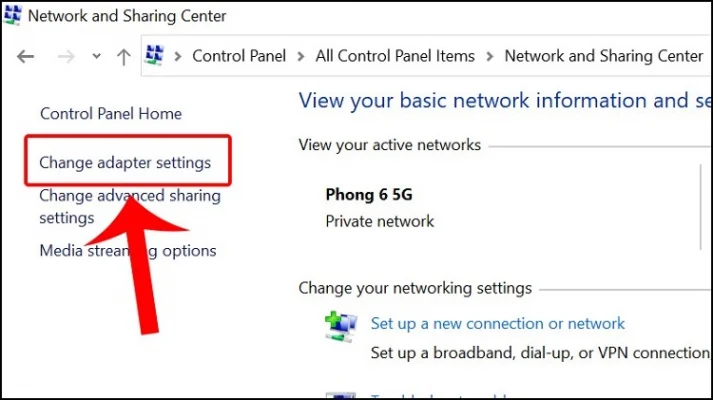
Task: Open Change adapter settings
Action: click(x=125, y=163)
